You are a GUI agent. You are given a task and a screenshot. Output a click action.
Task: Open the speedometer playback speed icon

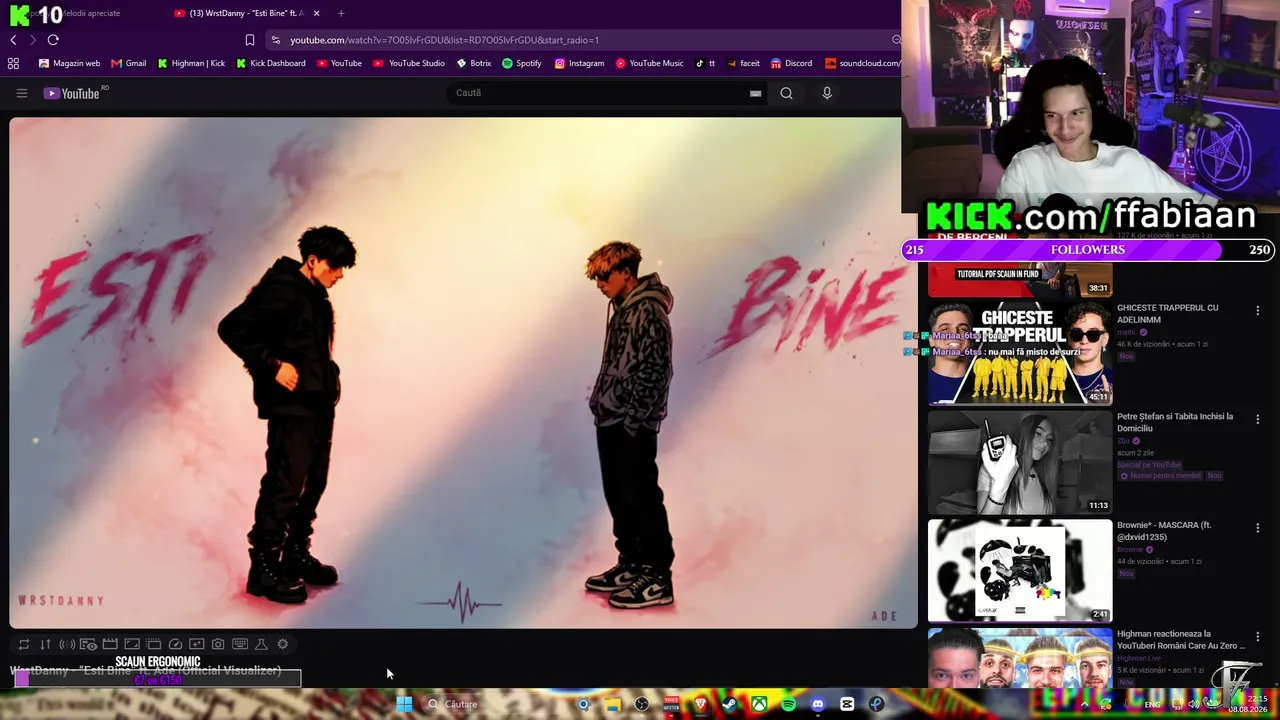click(175, 645)
